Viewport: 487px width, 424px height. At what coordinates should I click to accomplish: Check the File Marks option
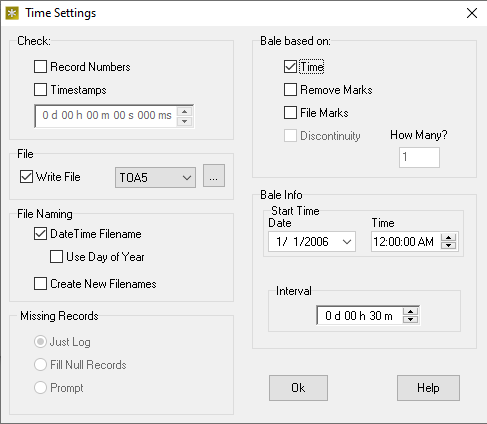point(290,113)
